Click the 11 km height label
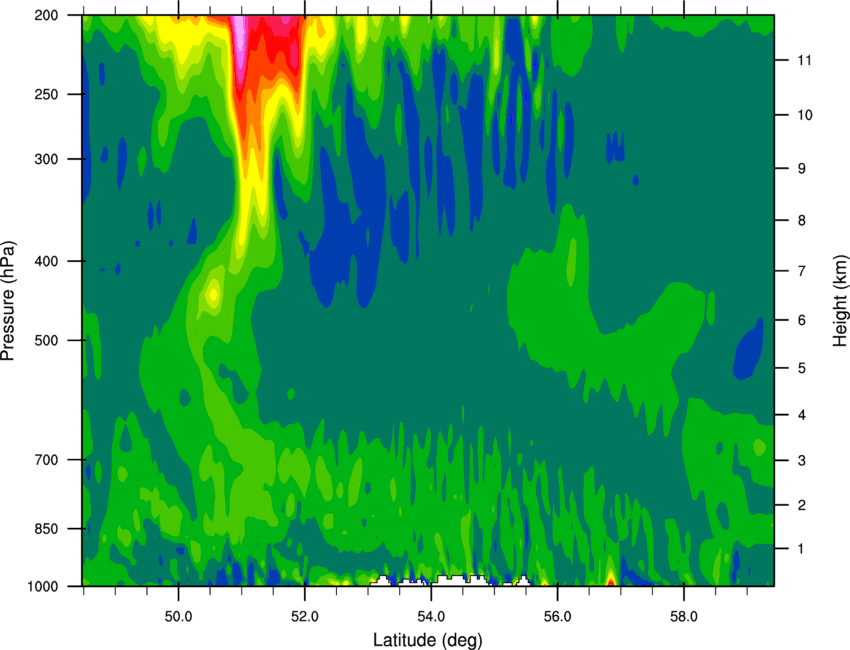 point(805,60)
